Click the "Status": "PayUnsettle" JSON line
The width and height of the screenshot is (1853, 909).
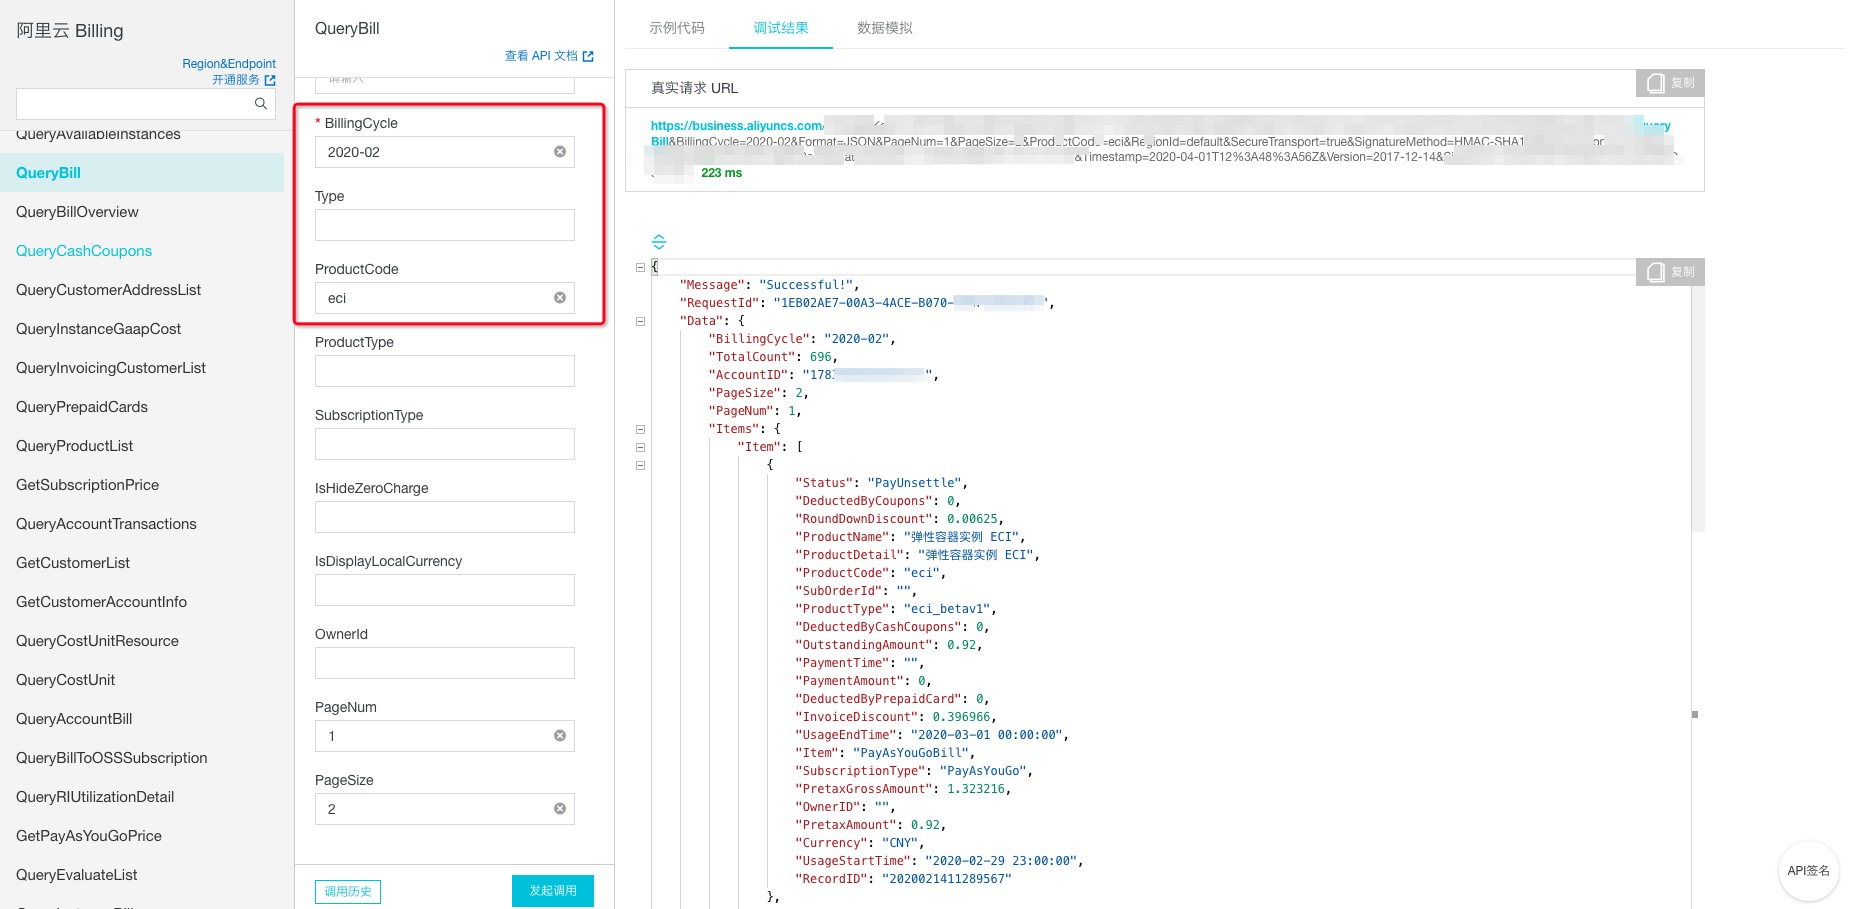[x=881, y=483]
